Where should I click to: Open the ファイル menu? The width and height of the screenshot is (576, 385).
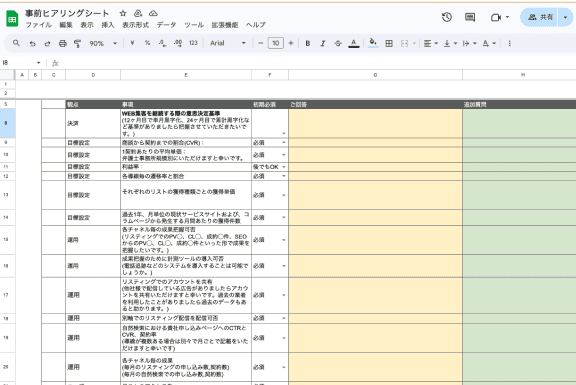coord(38,25)
